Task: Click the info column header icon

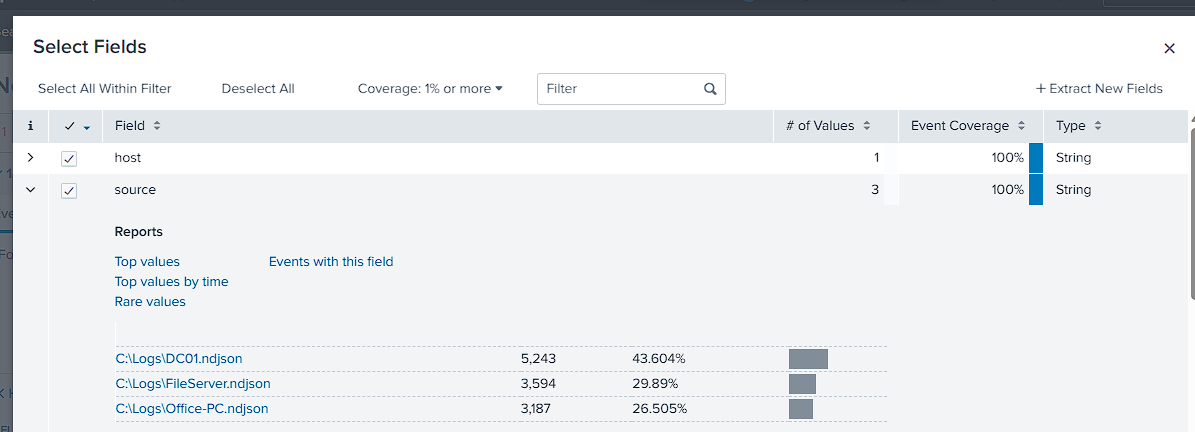Action: pyautogui.click(x=30, y=126)
